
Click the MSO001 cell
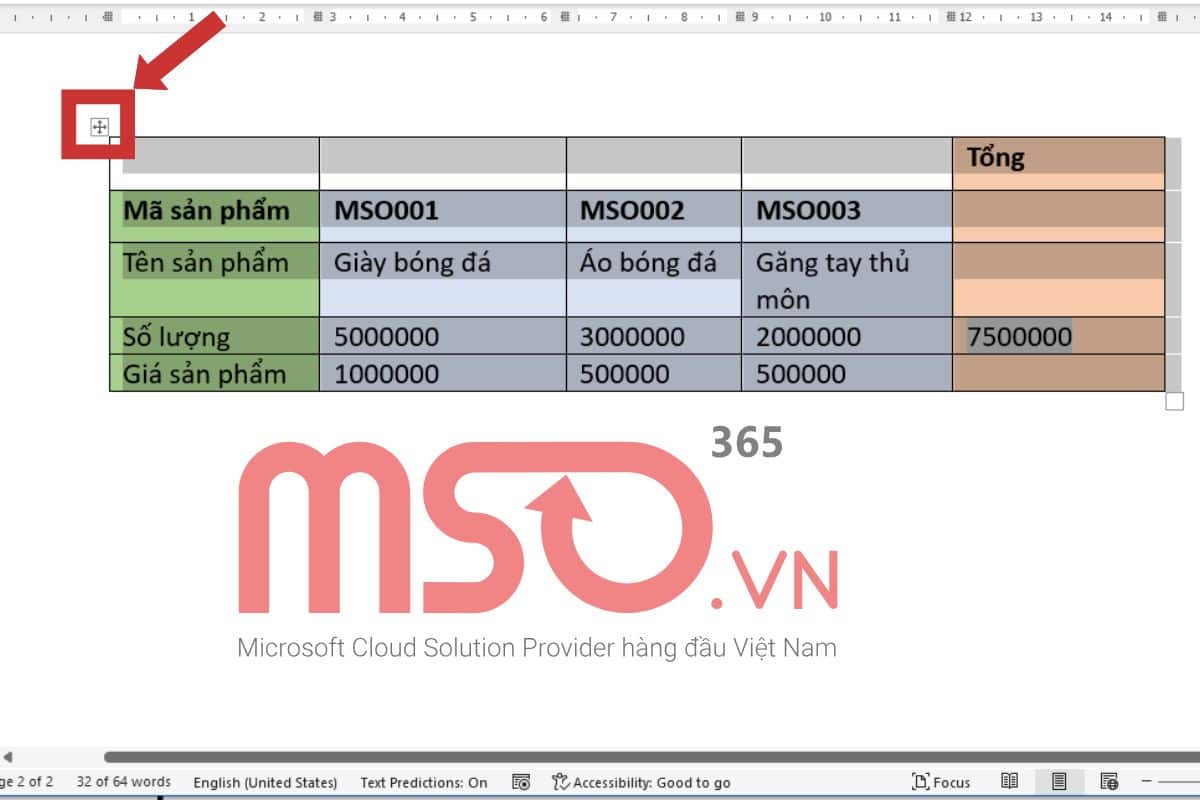point(442,216)
